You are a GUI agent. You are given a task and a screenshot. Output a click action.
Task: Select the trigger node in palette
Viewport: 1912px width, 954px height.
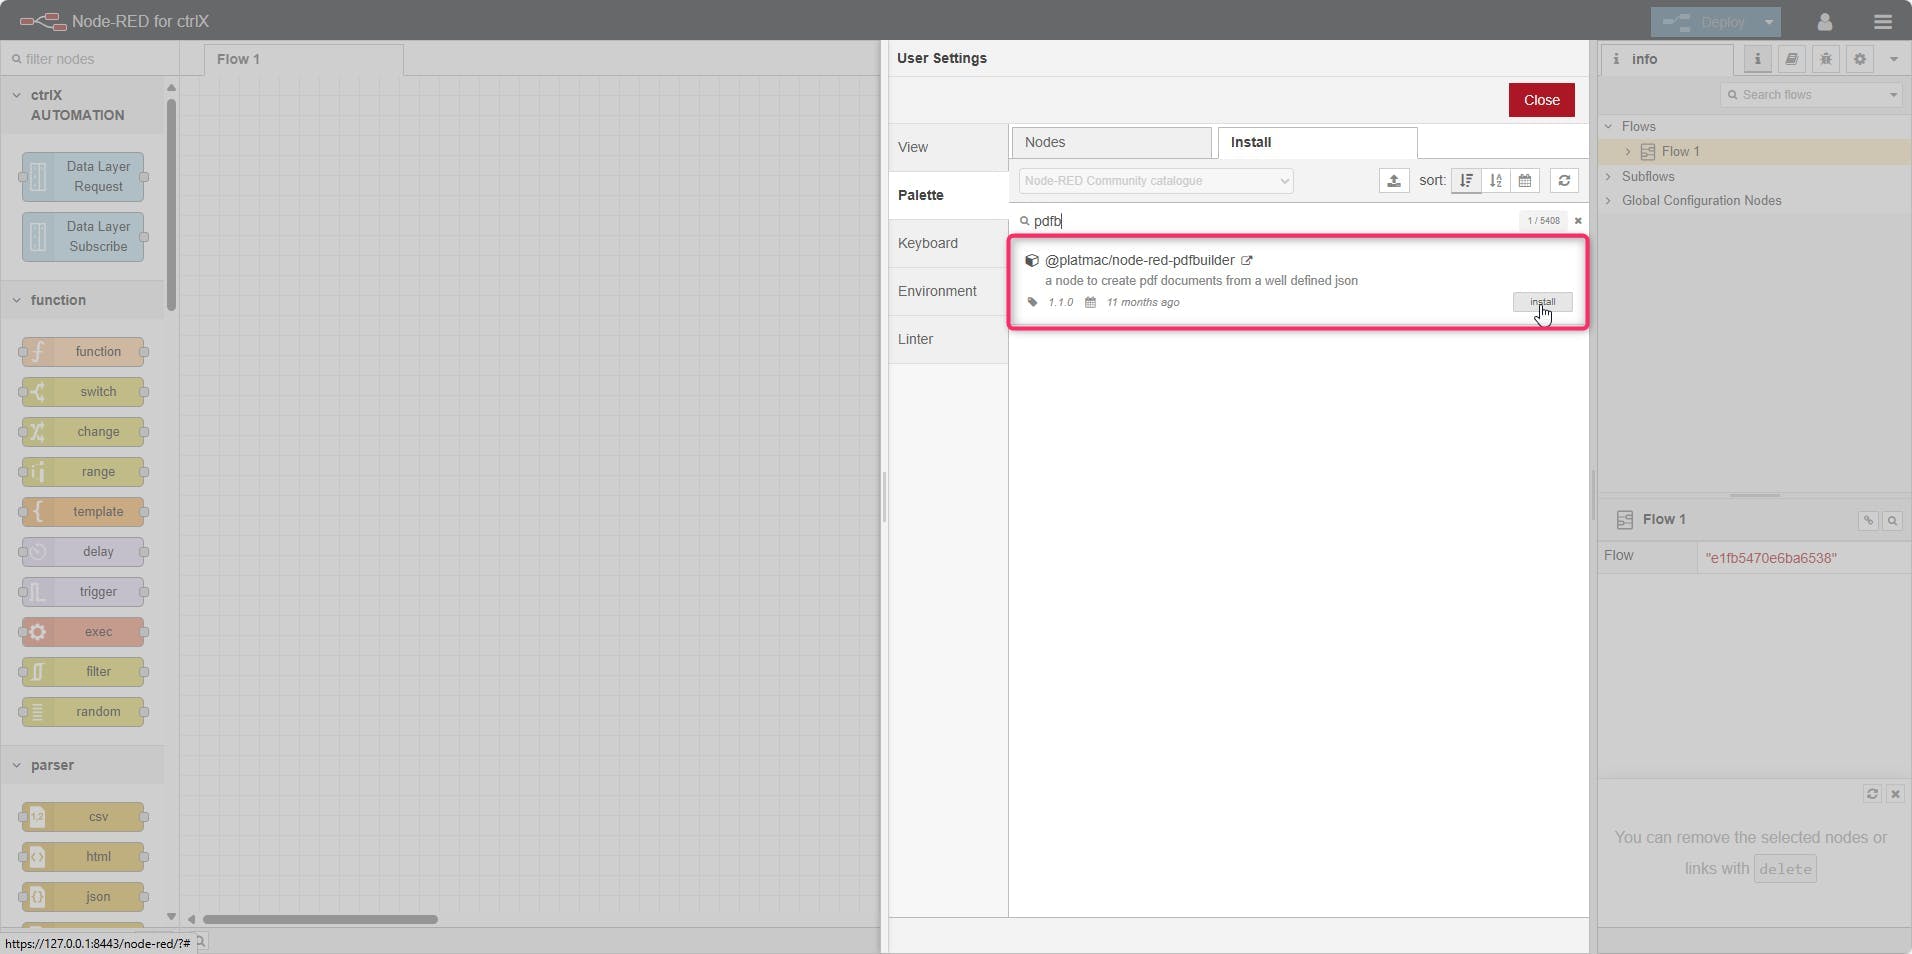click(x=83, y=592)
